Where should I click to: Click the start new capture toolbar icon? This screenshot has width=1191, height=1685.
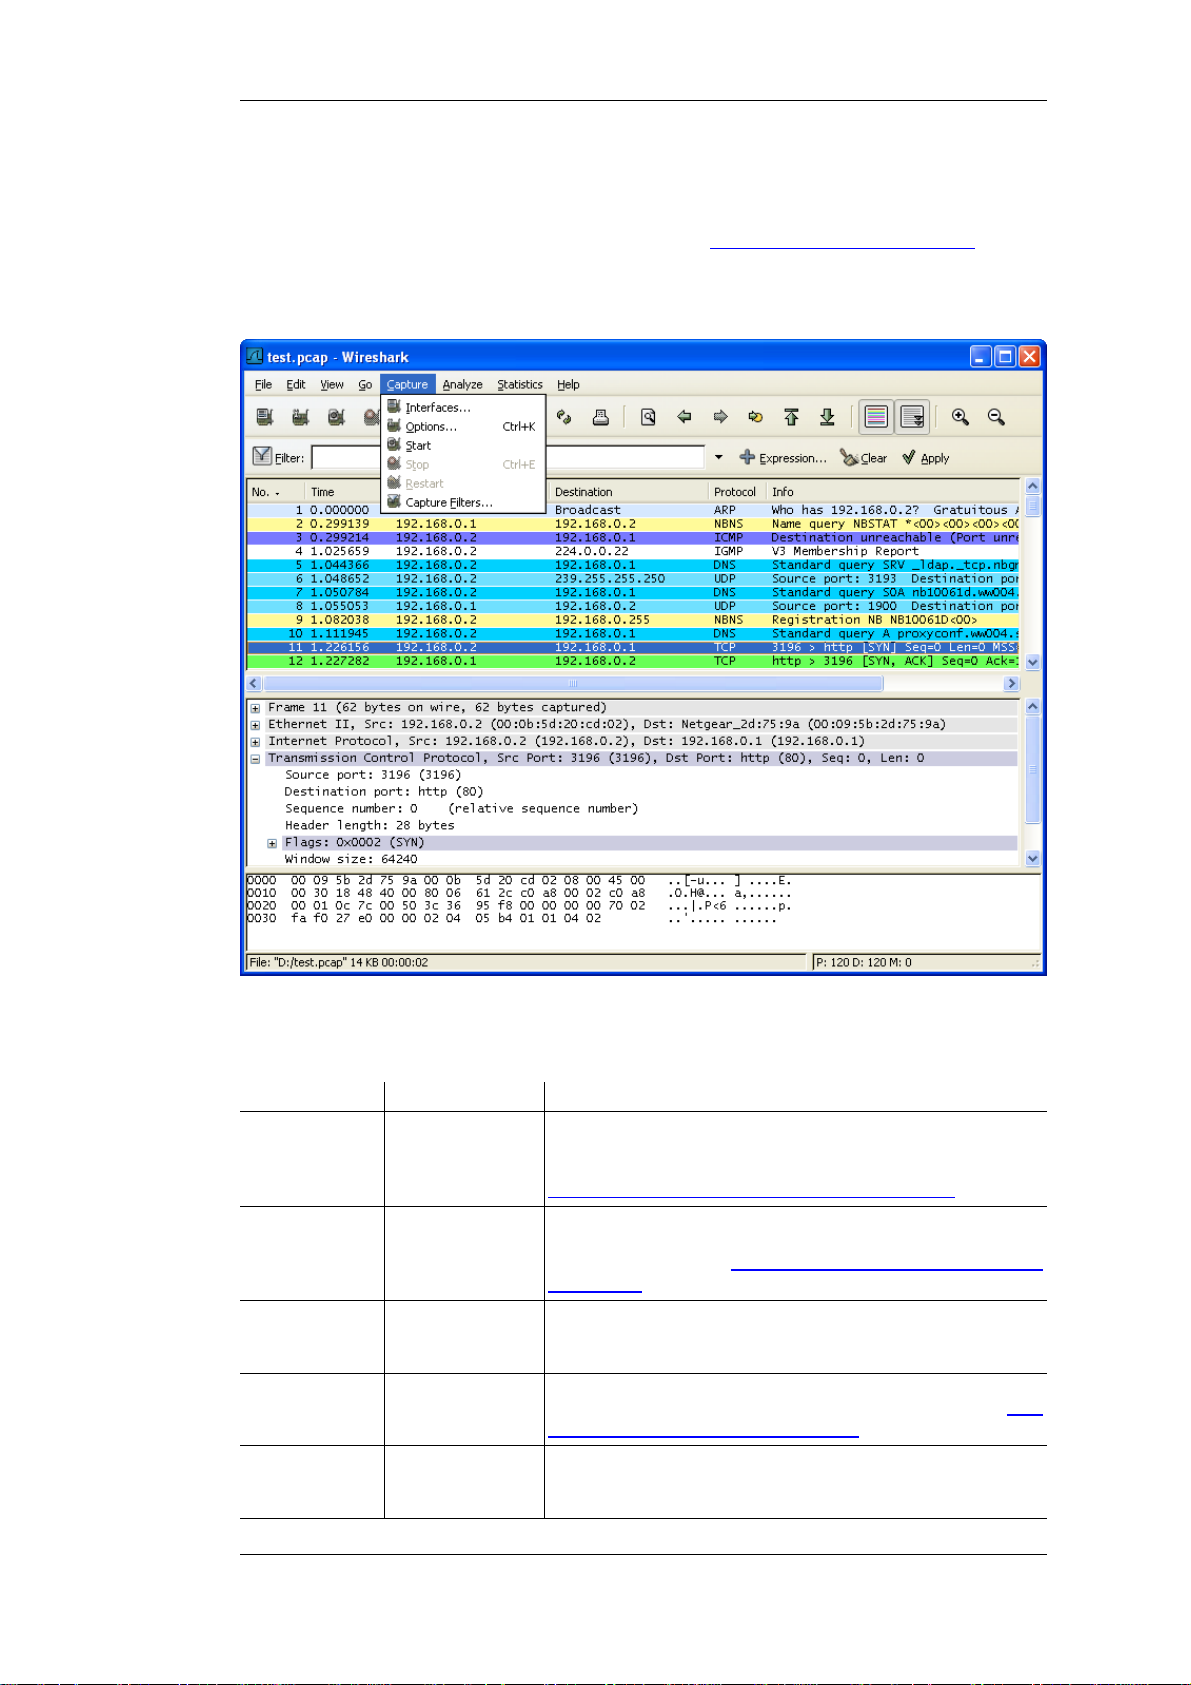(336, 417)
